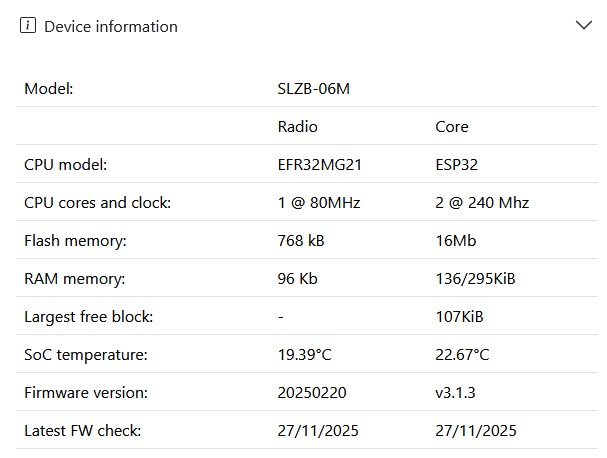607x458 pixels.
Task: Click the Core column header
Action: 452,127
